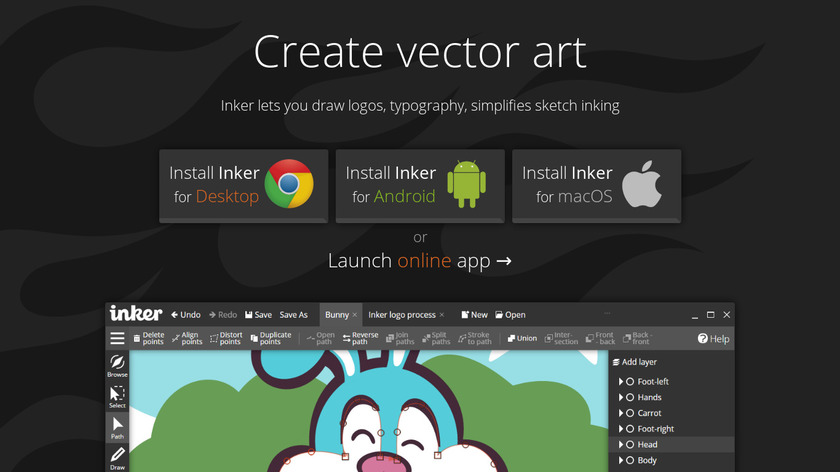Click Install Inker for Desktop button
The width and height of the screenshot is (840, 472).
(243, 185)
